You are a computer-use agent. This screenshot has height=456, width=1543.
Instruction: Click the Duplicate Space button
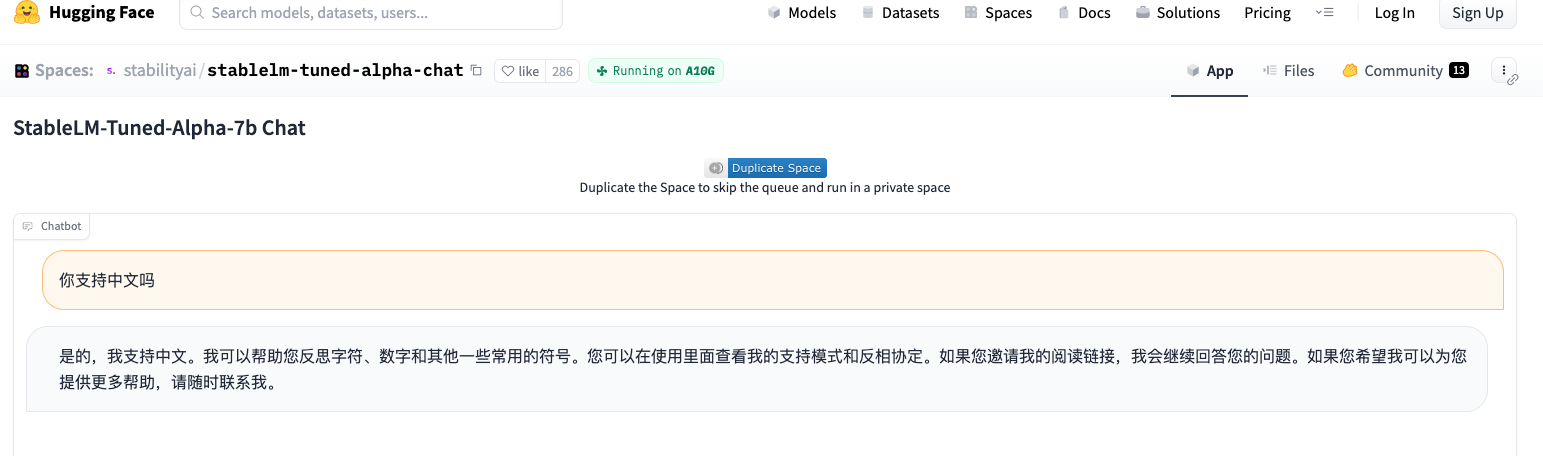[x=776, y=168]
